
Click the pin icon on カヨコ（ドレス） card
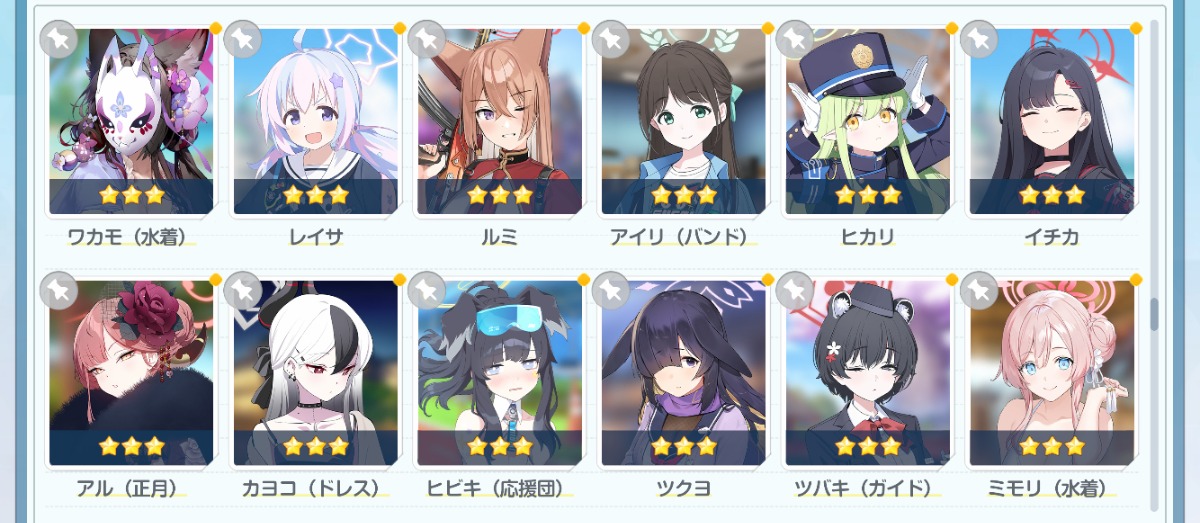click(242, 290)
